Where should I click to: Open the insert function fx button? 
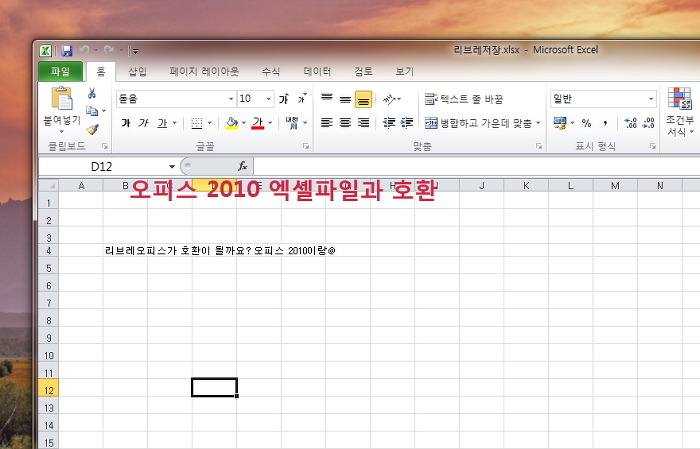tap(242, 166)
